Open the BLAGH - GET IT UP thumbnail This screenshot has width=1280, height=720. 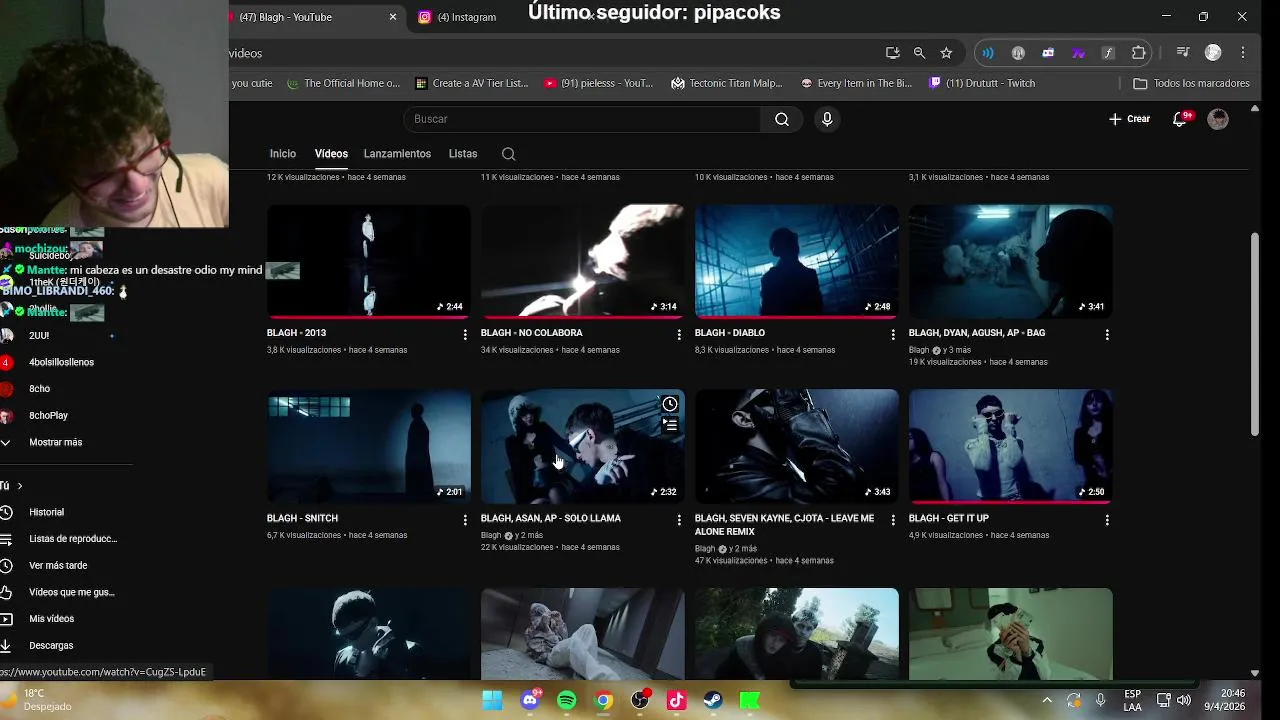[1010, 446]
